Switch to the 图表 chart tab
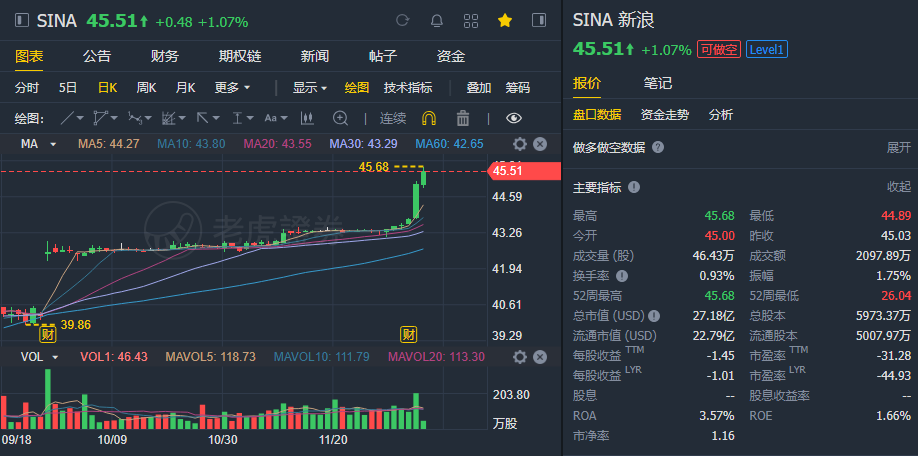 click(29, 56)
